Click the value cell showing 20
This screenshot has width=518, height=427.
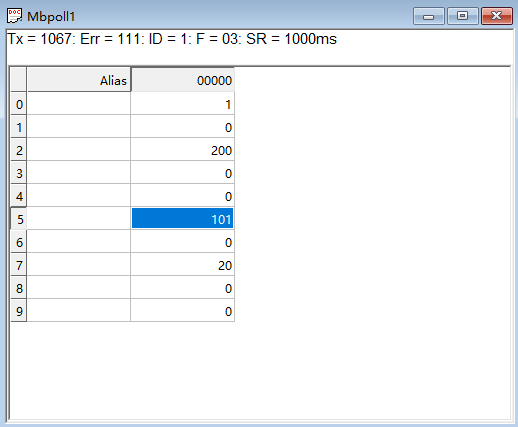[x=182, y=265]
